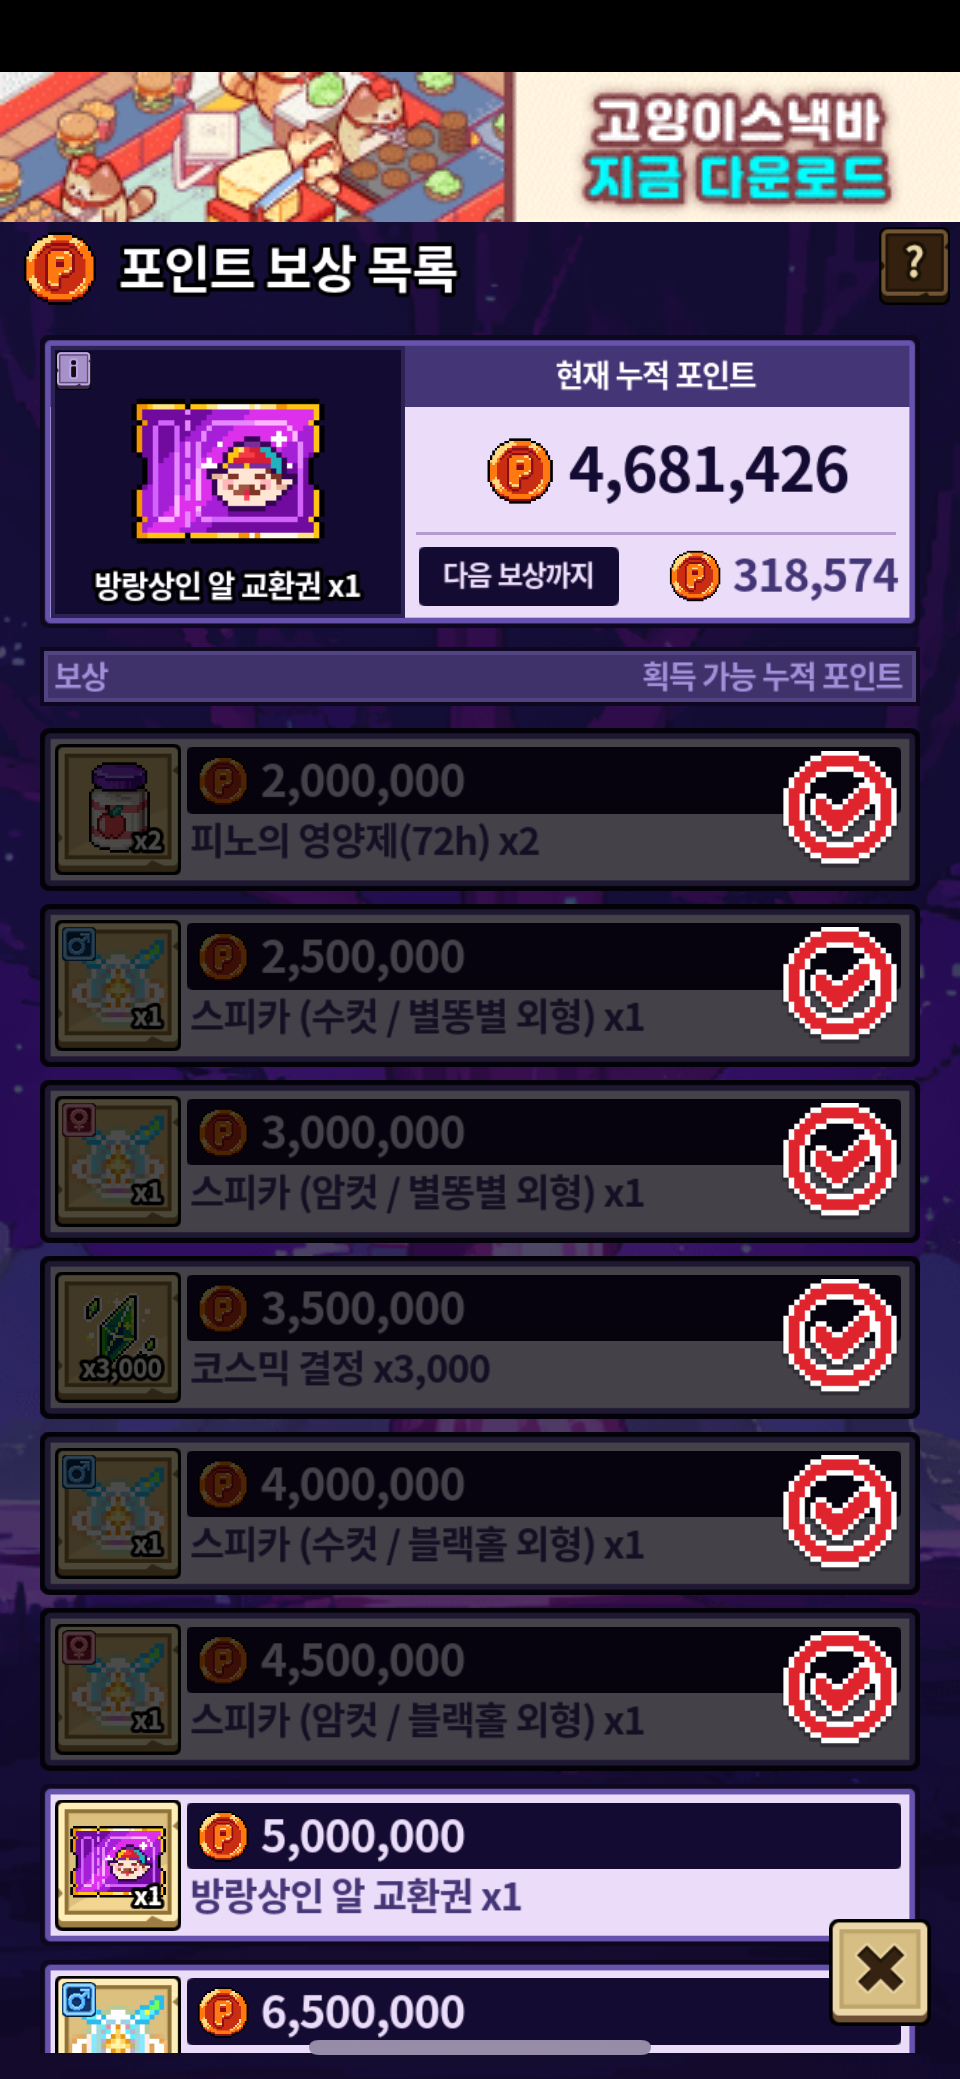The image size is (960, 2079).
Task: Tap the 4,000,000 스피카 수컷 블랙홀 icon
Action: (x=118, y=1514)
